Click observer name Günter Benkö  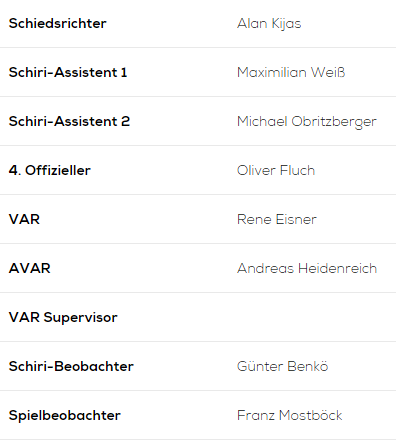[x=283, y=366]
